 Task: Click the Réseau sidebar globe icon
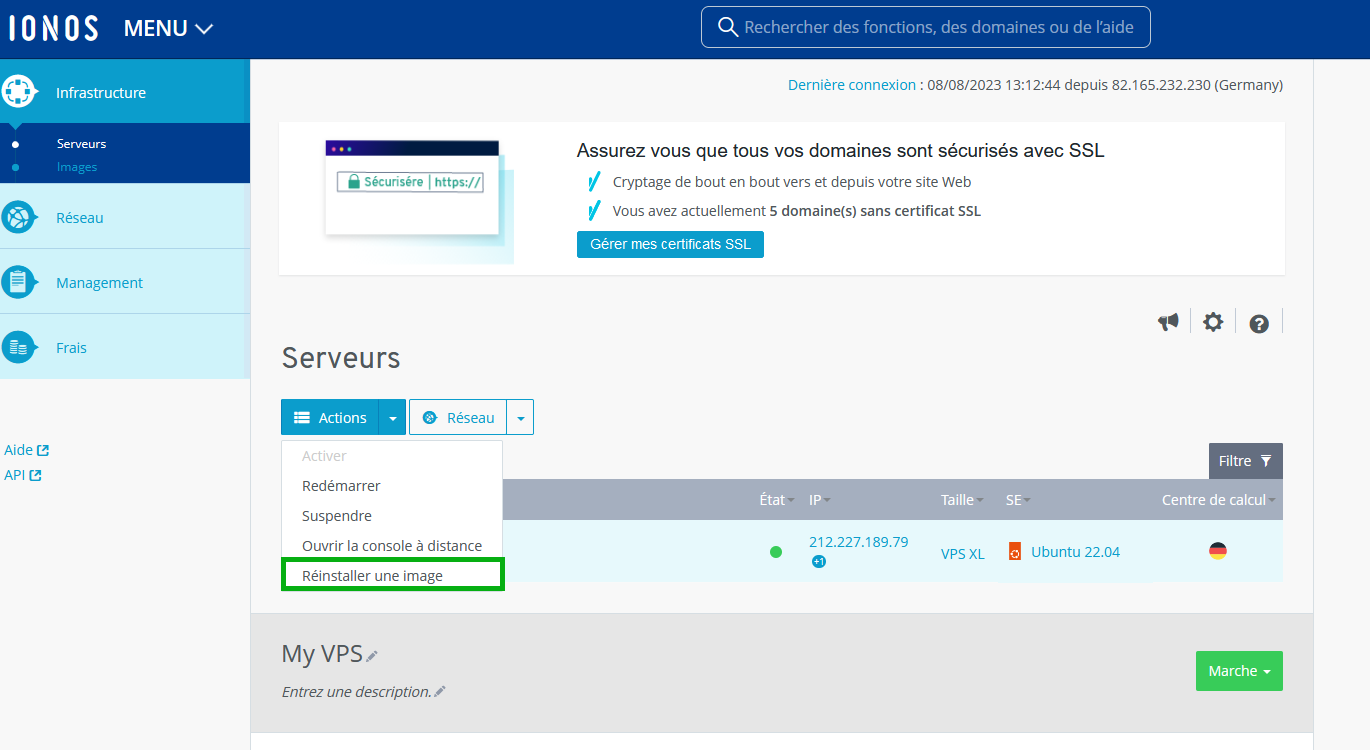[x=19, y=217]
